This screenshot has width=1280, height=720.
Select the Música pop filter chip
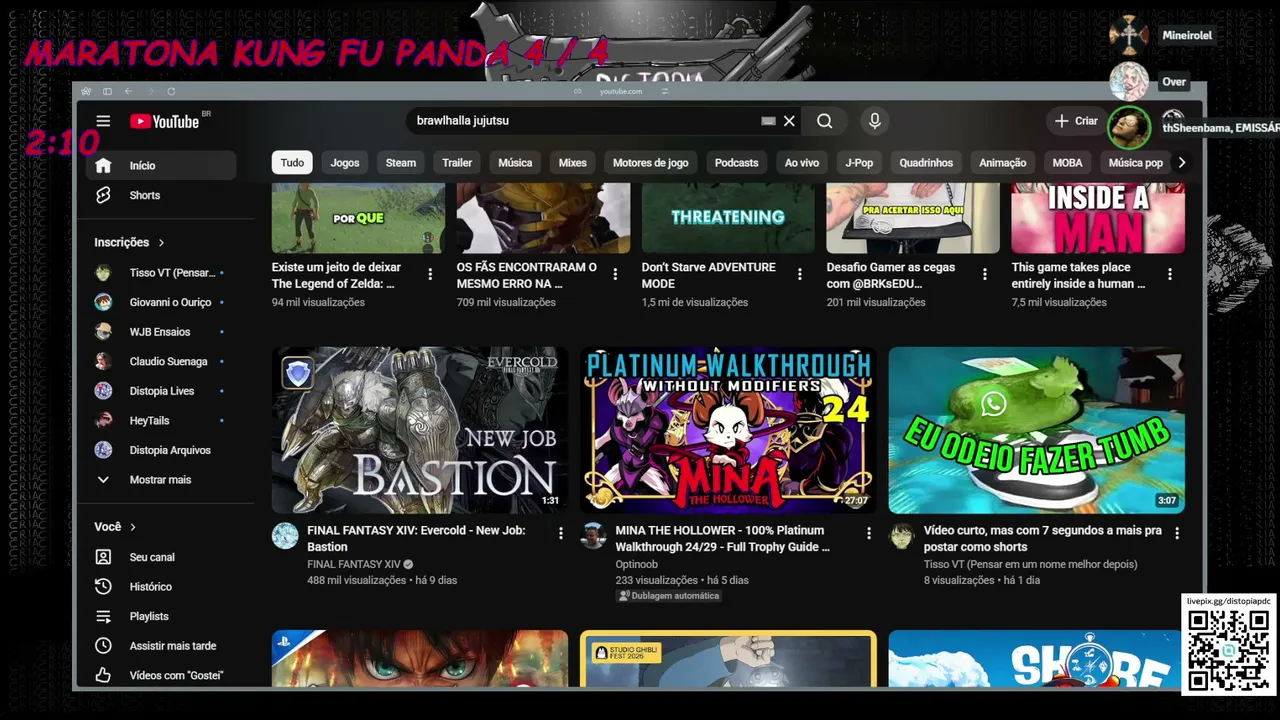tap(1136, 162)
